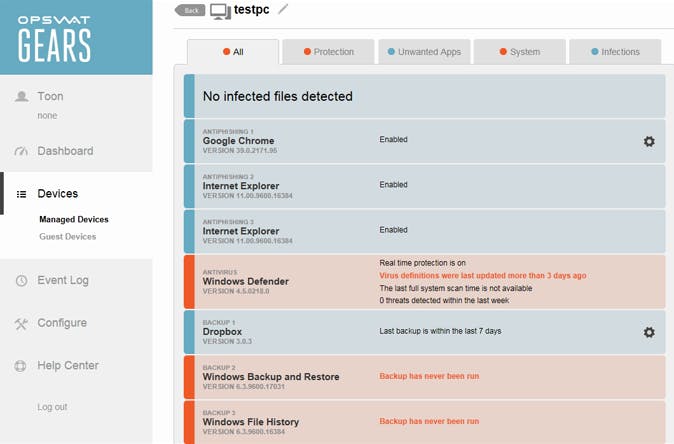Select Internet Explorer under Antiphishing 2
The image size is (674, 444).
[241, 186]
